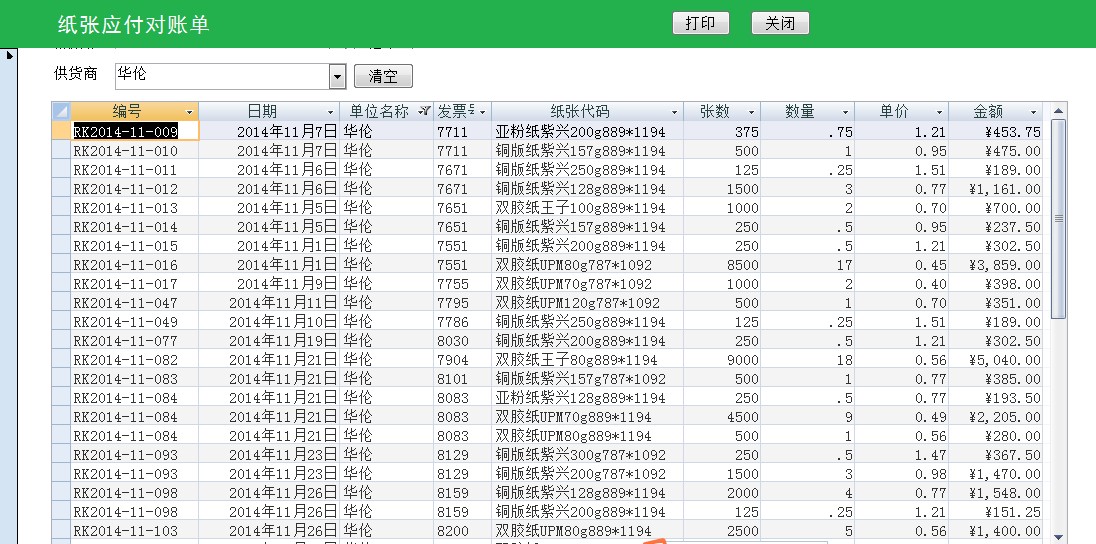
Task: Open the 数量 column filter dropdown
Action: pos(845,112)
